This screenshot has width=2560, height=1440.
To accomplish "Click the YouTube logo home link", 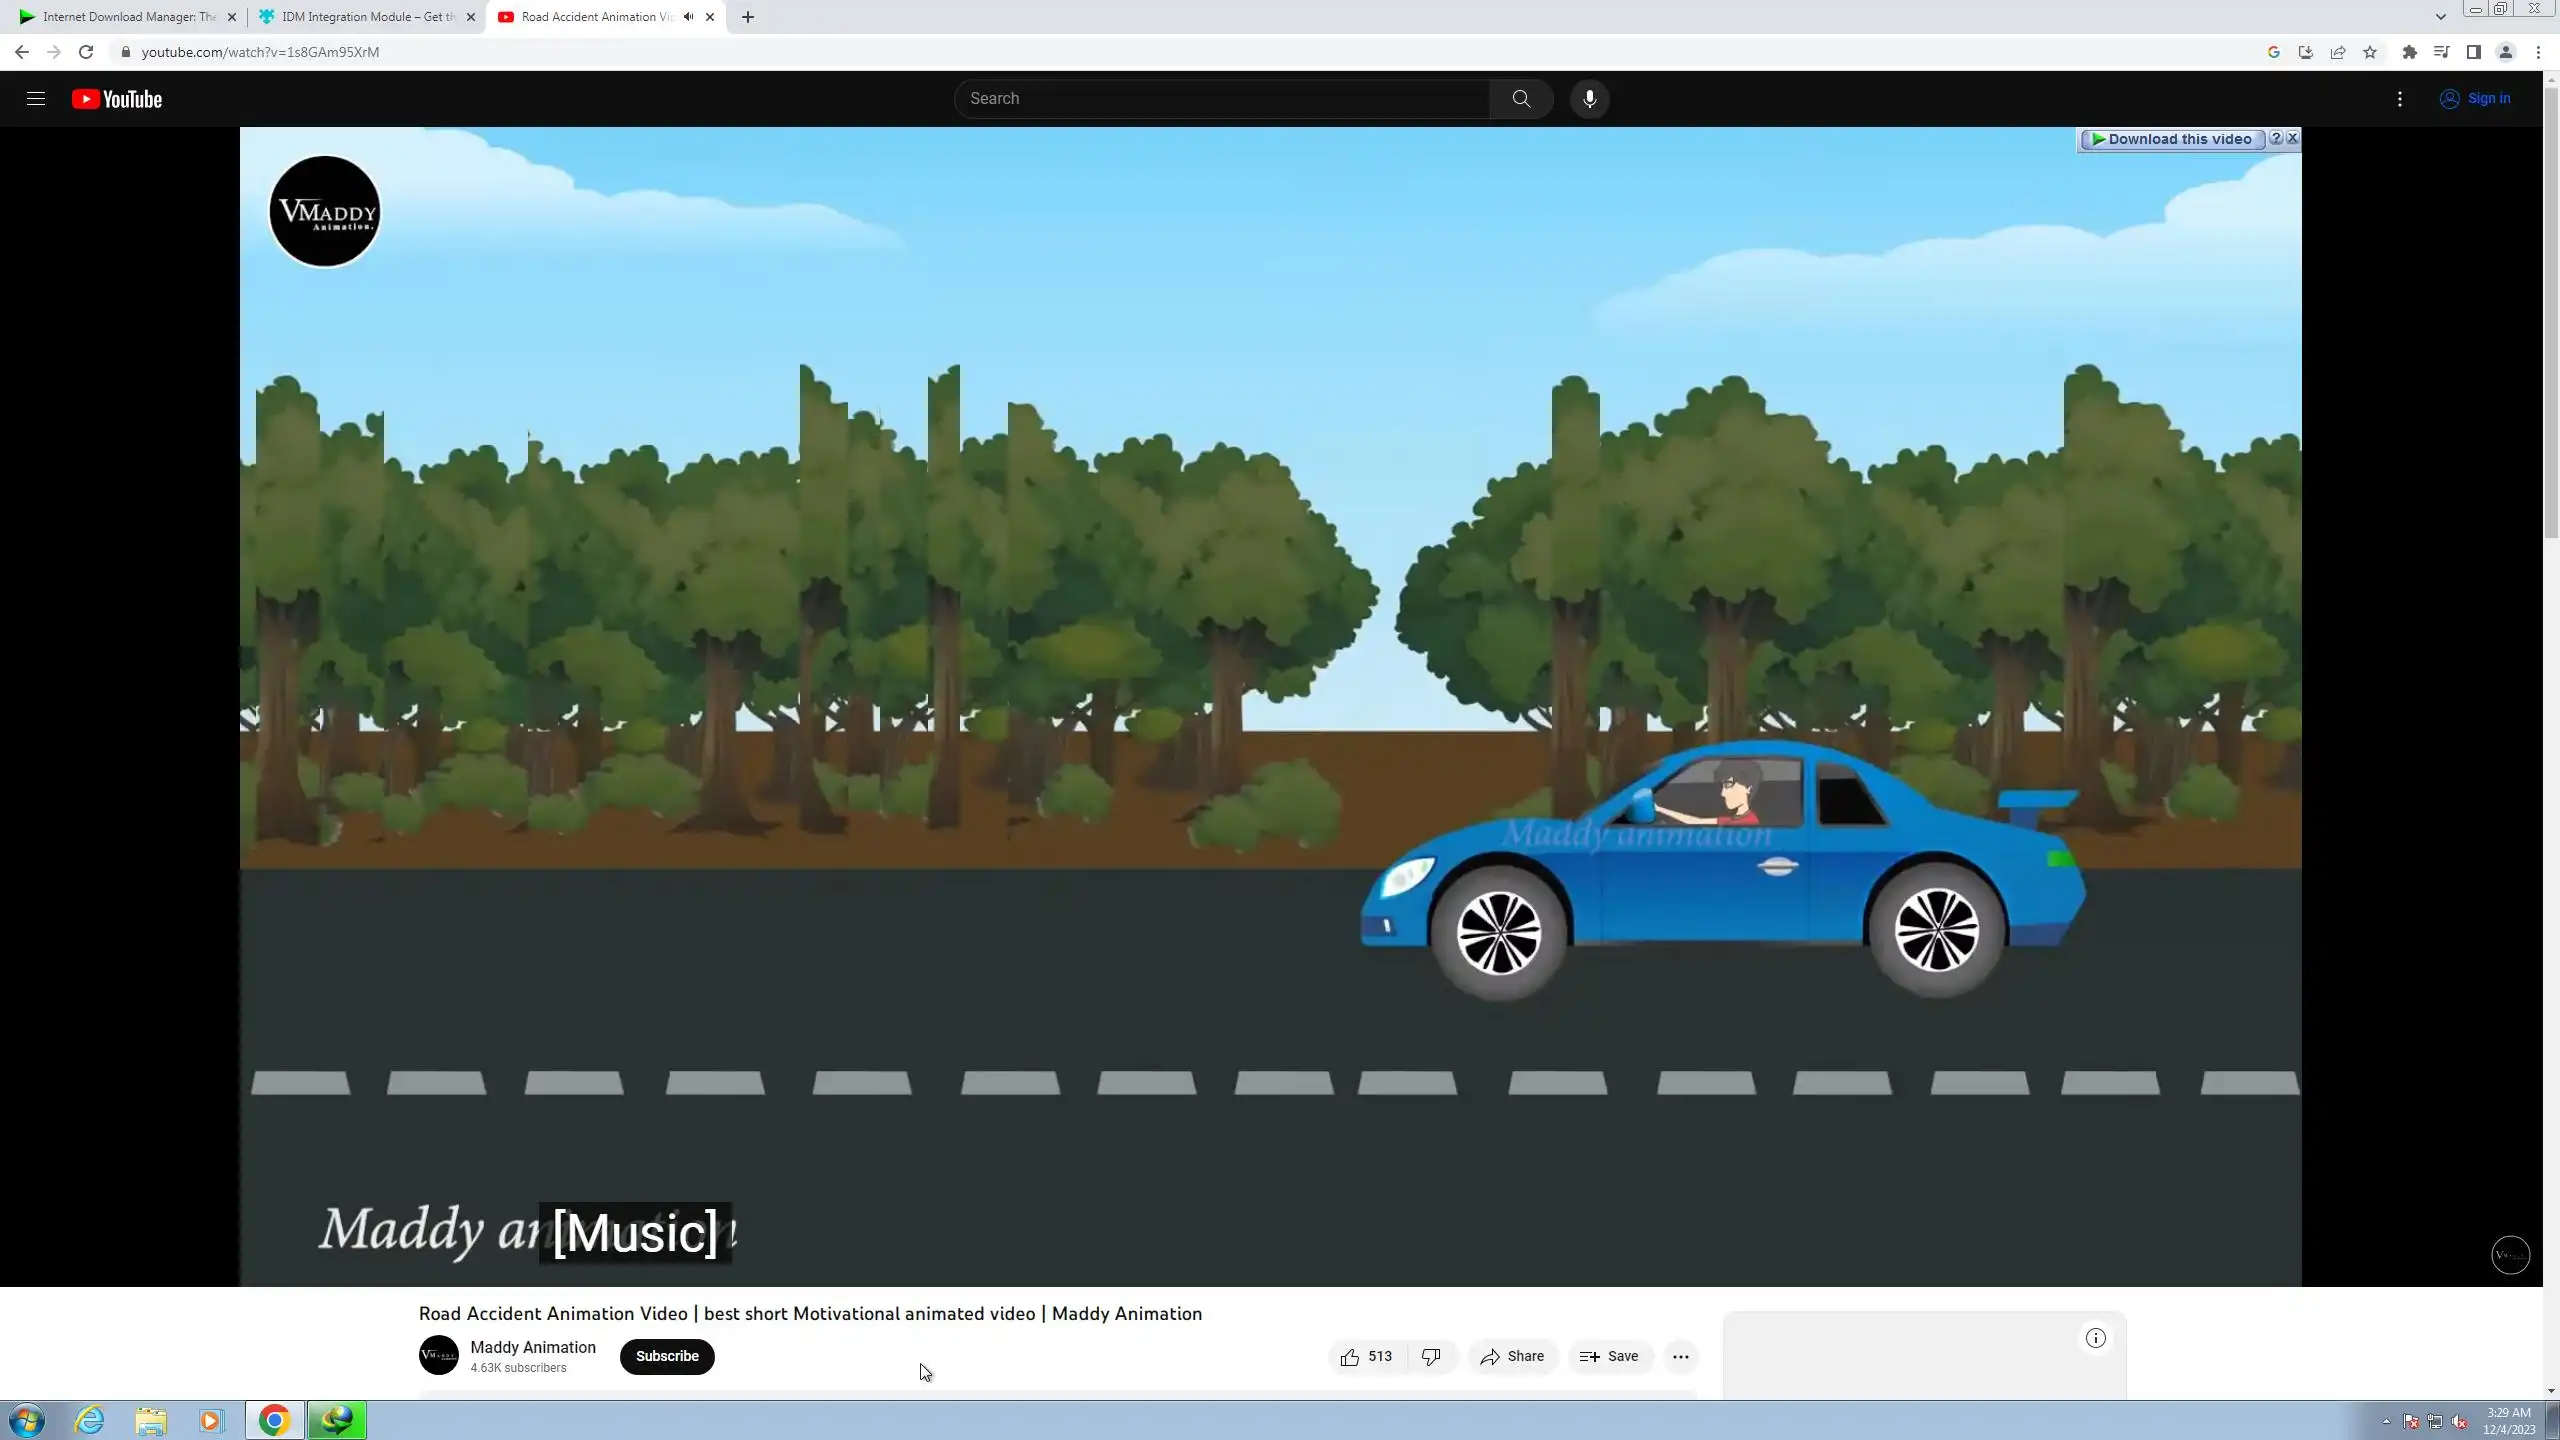I will [117, 99].
